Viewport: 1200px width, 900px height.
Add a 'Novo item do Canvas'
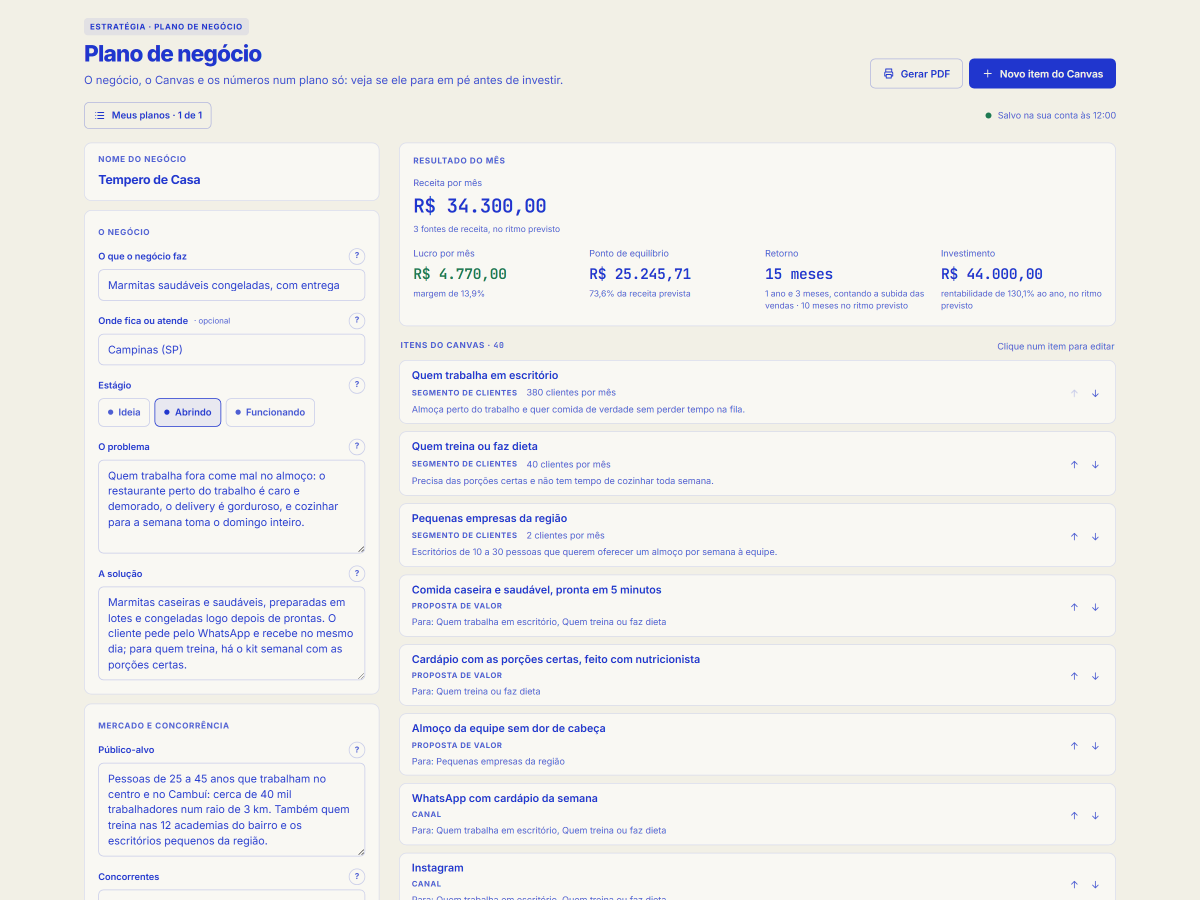[x=1042, y=74]
